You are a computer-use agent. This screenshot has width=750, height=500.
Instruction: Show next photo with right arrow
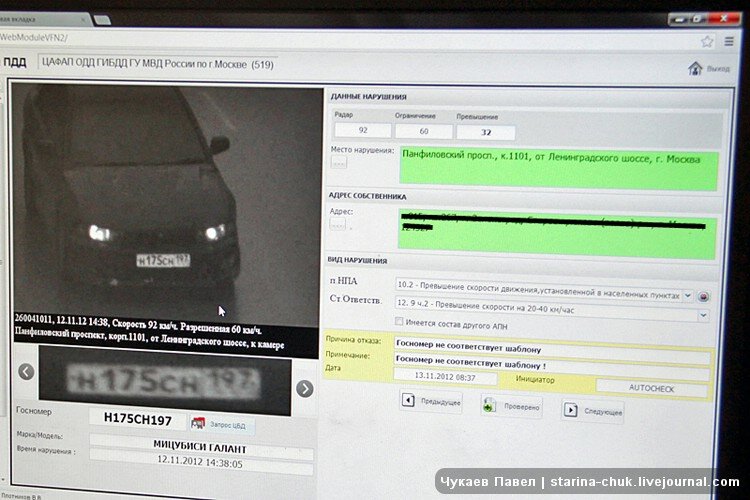305,388
